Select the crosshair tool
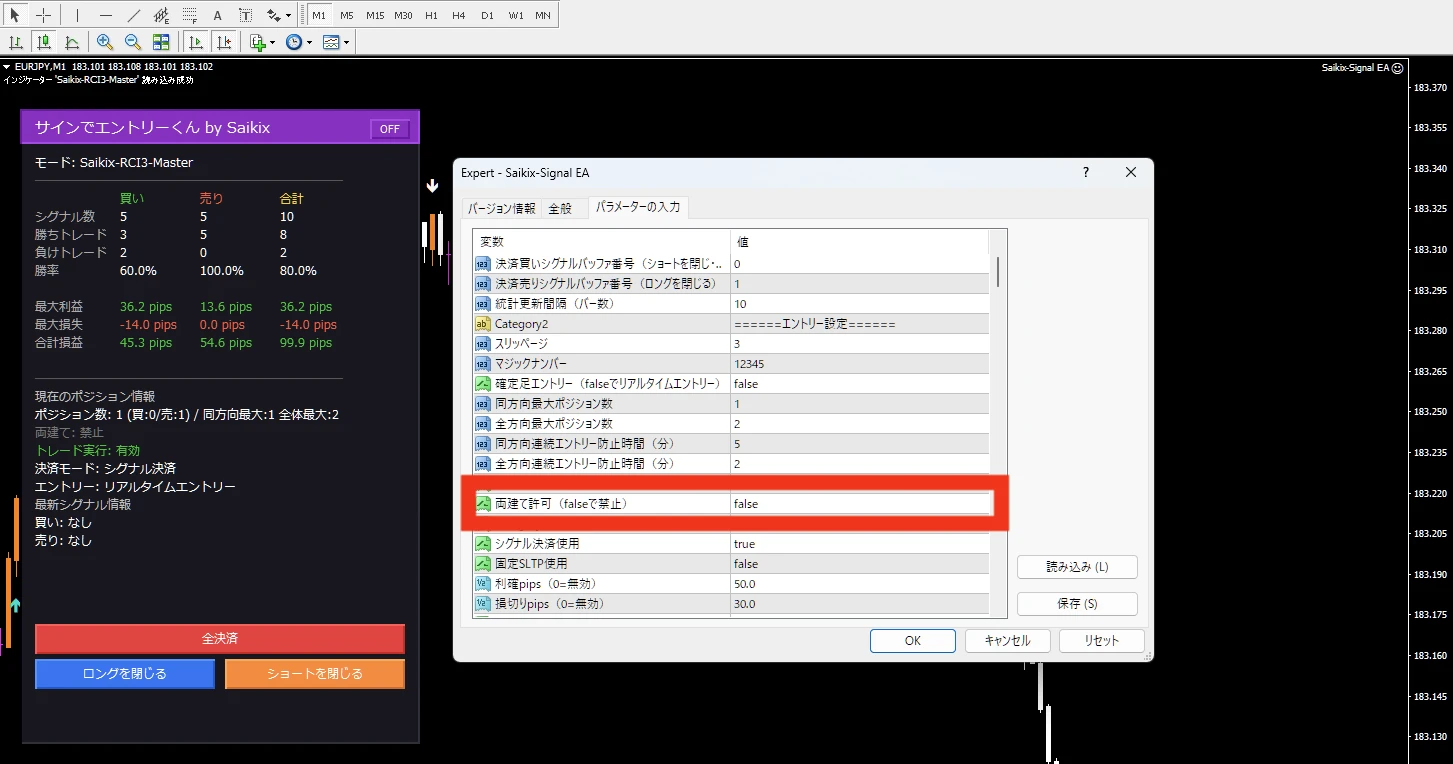Screen dimensions: 1453x764 43,15
